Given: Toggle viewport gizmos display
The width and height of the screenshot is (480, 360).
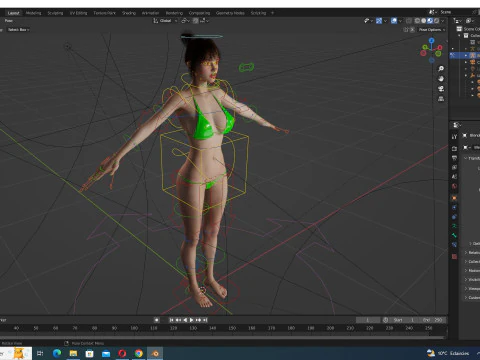Looking at the screenshot, I should [379, 21].
